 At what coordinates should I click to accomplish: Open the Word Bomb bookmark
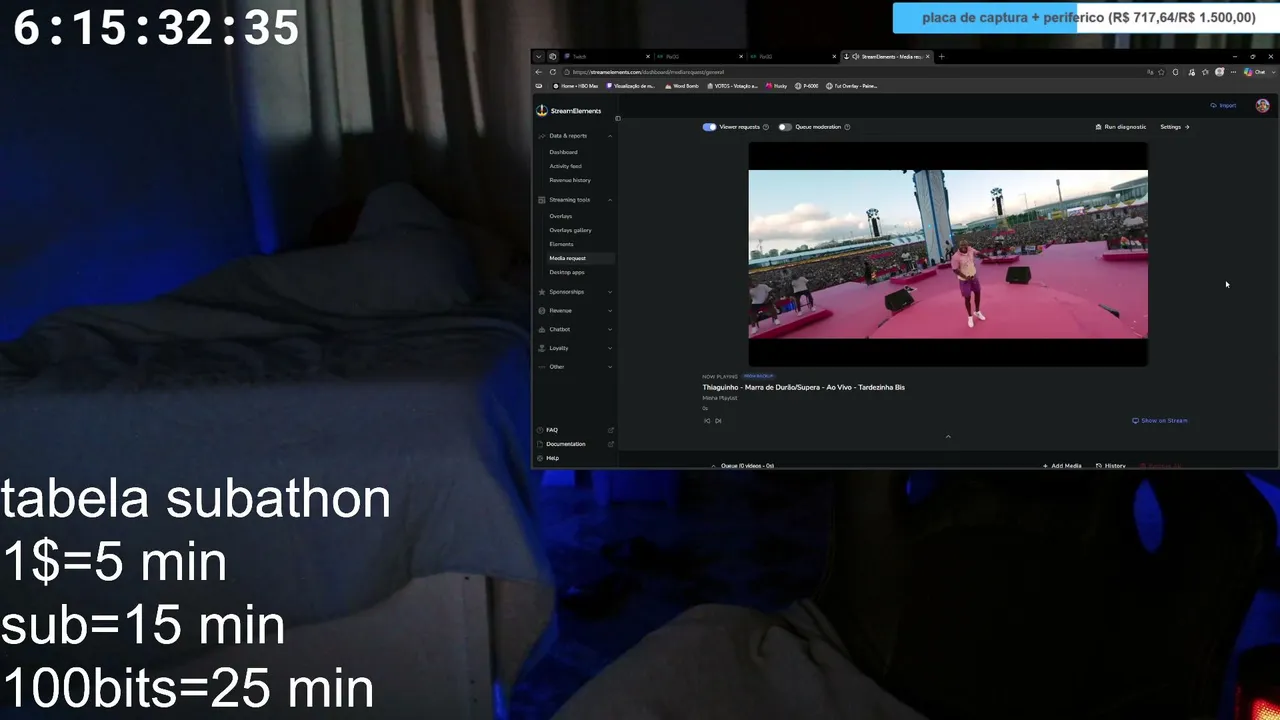(x=682, y=86)
